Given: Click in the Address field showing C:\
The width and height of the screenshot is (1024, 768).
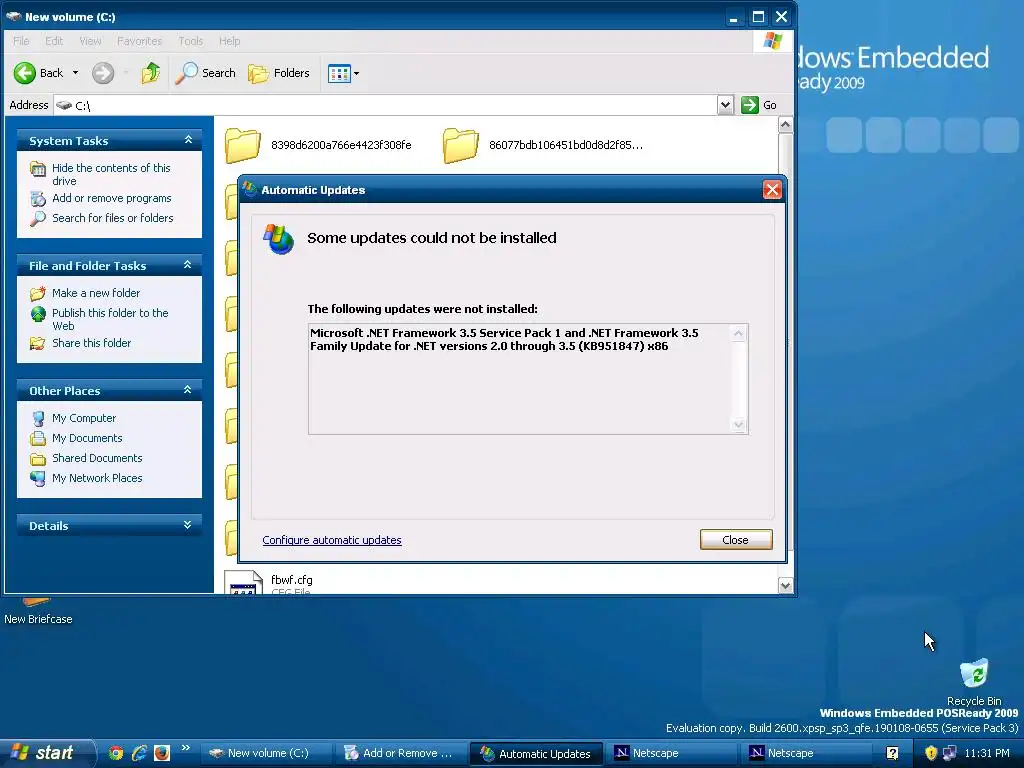Looking at the screenshot, I should click(385, 105).
